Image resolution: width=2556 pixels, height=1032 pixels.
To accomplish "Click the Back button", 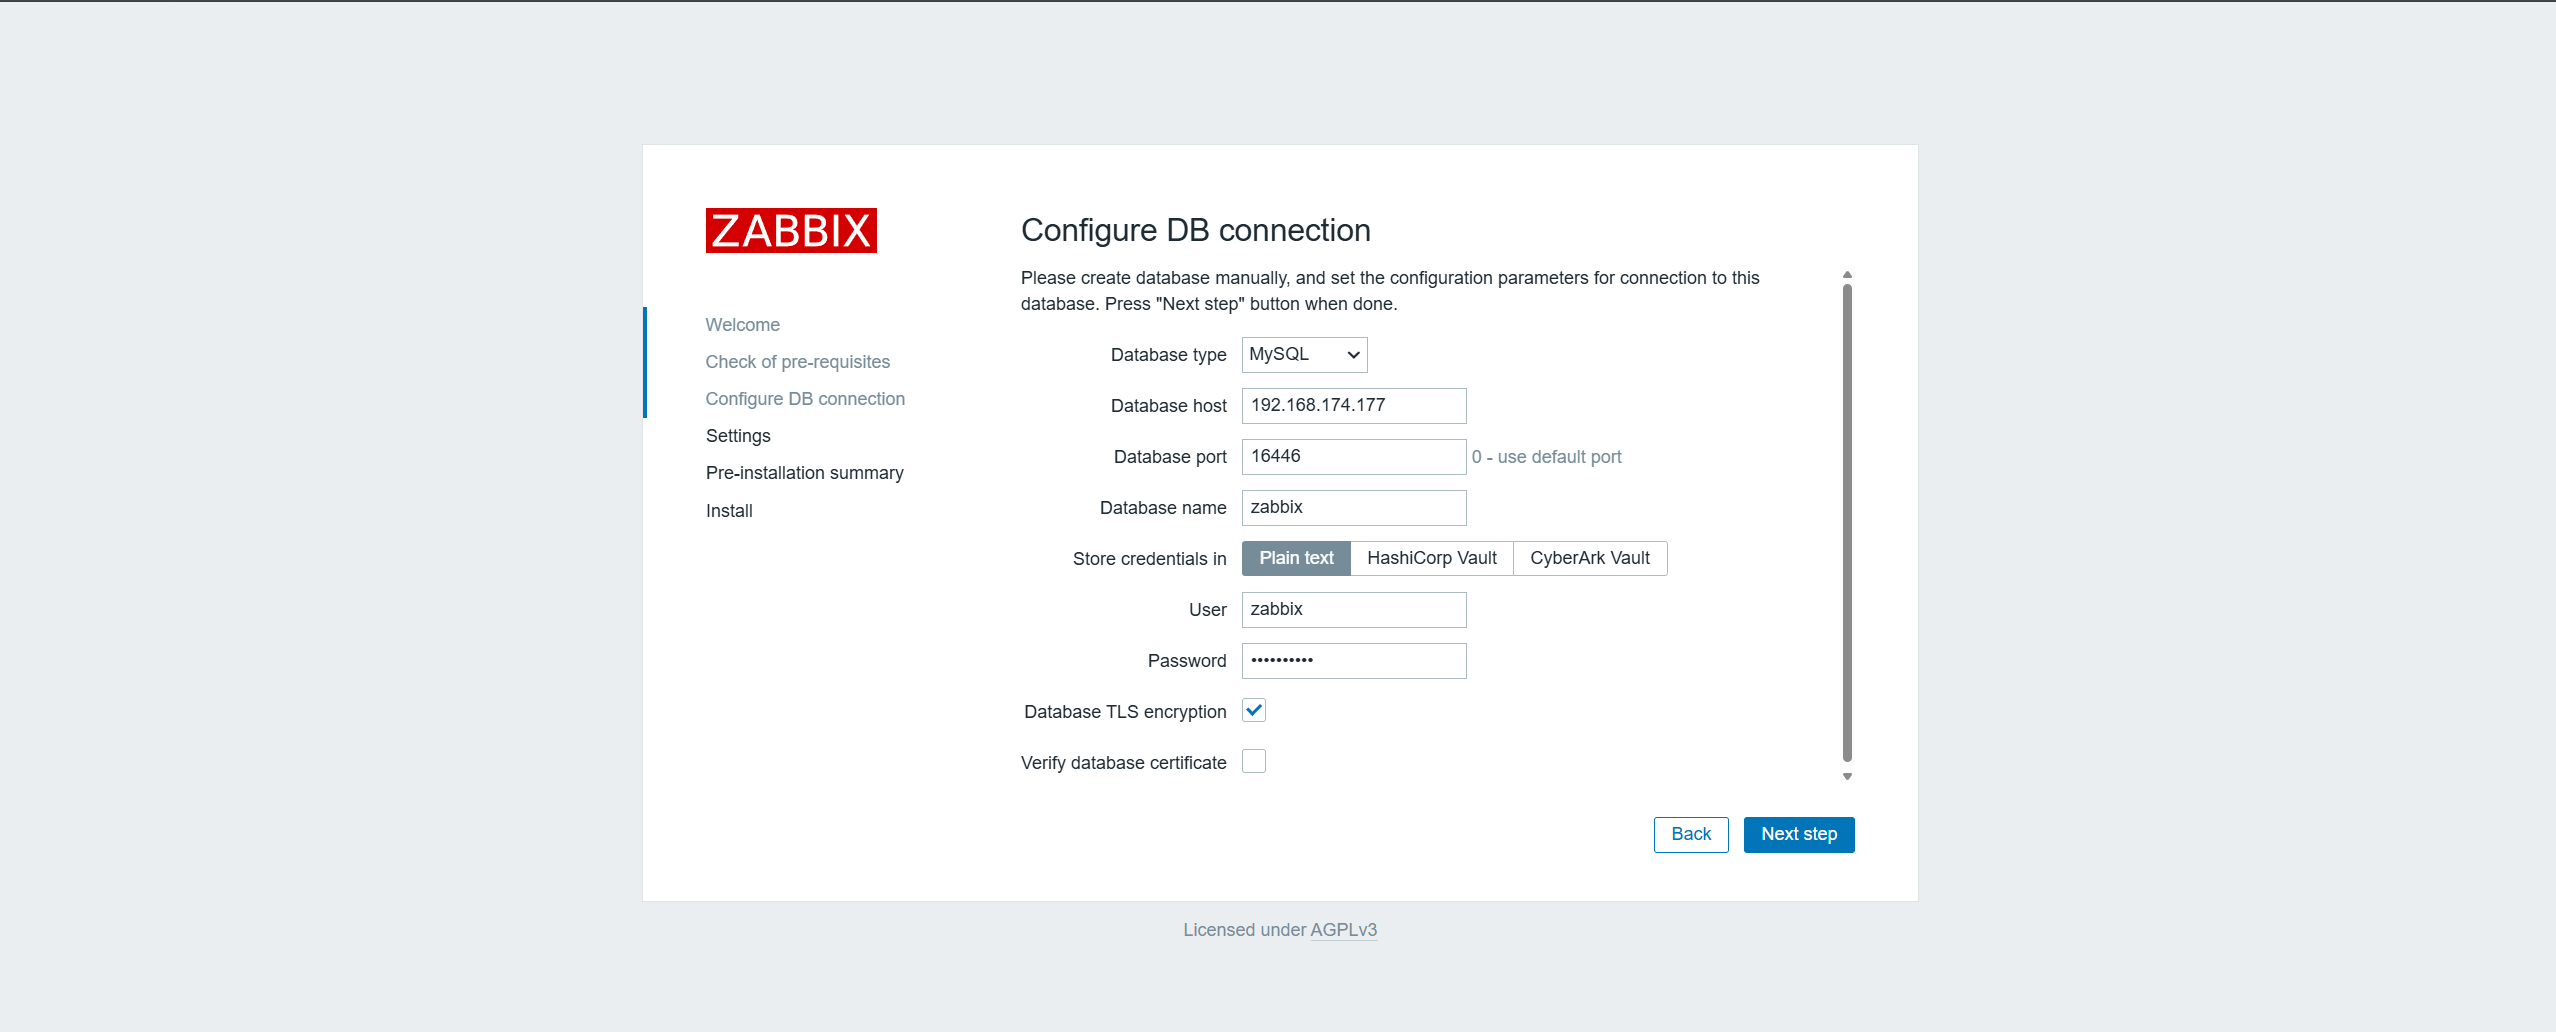I will [1691, 835].
